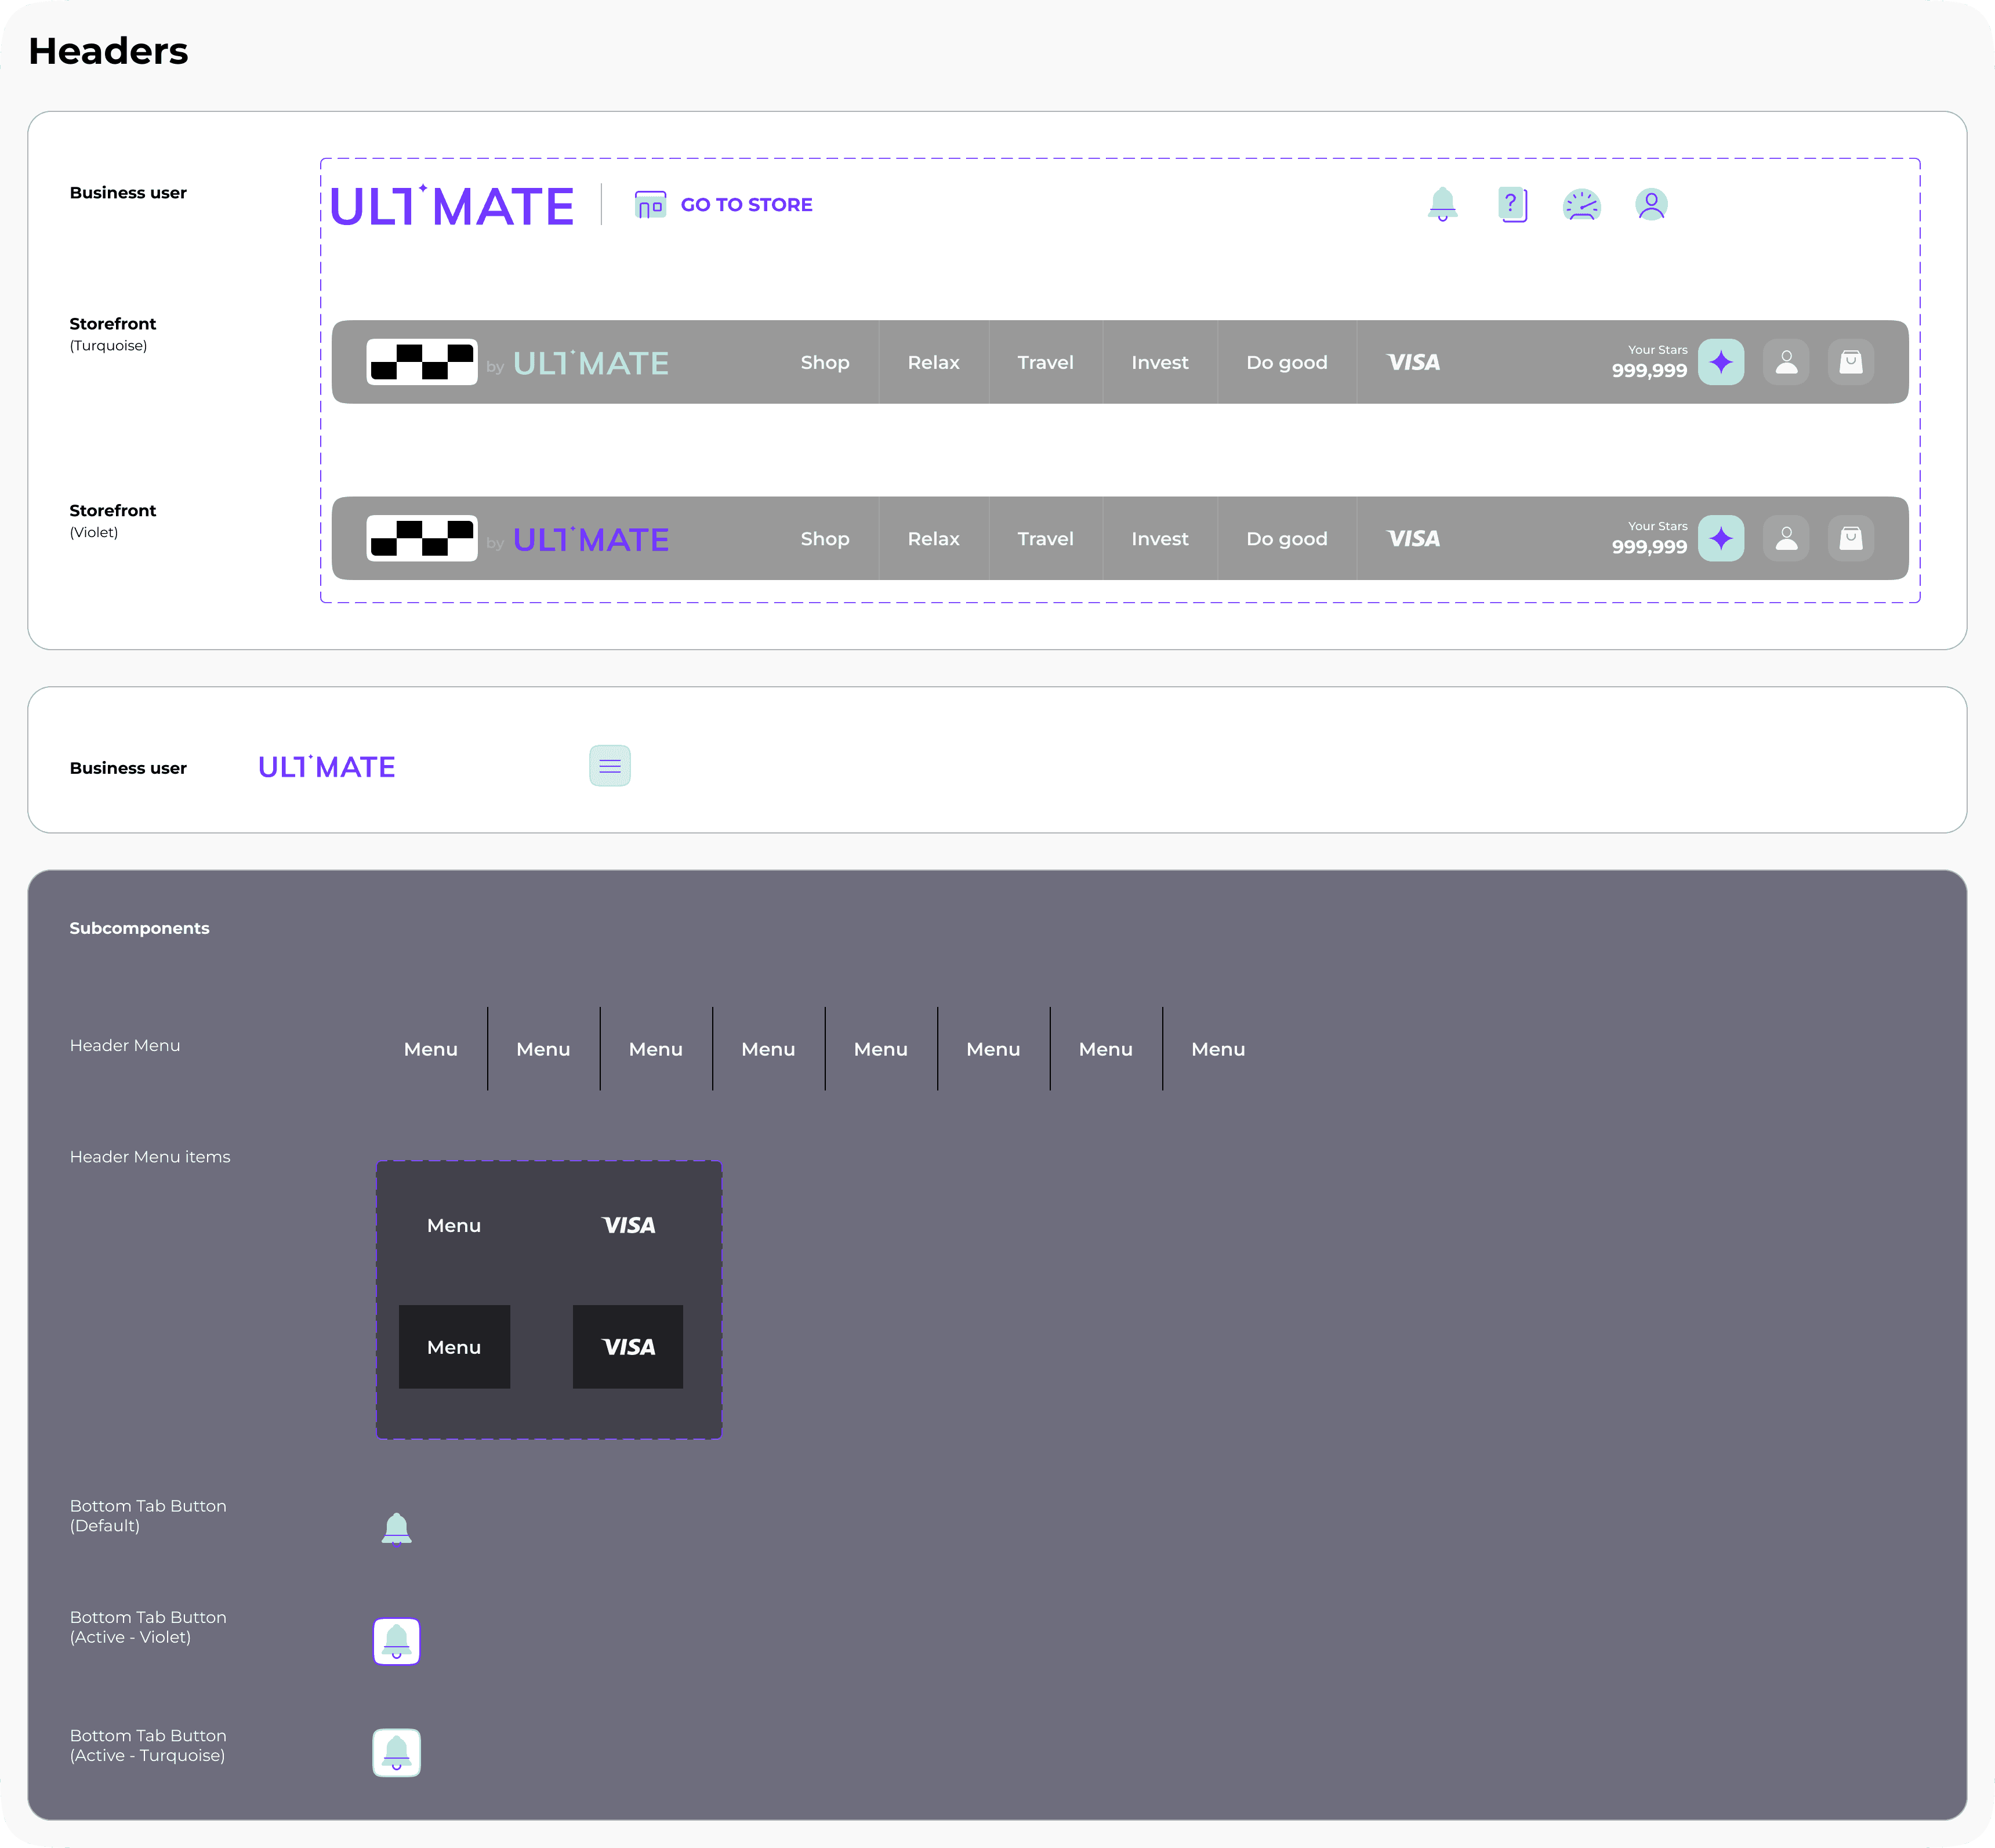The height and width of the screenshot is (1848, 1995).
Task: Click VISA in Turquoise storefront header
Action: 1413,362
